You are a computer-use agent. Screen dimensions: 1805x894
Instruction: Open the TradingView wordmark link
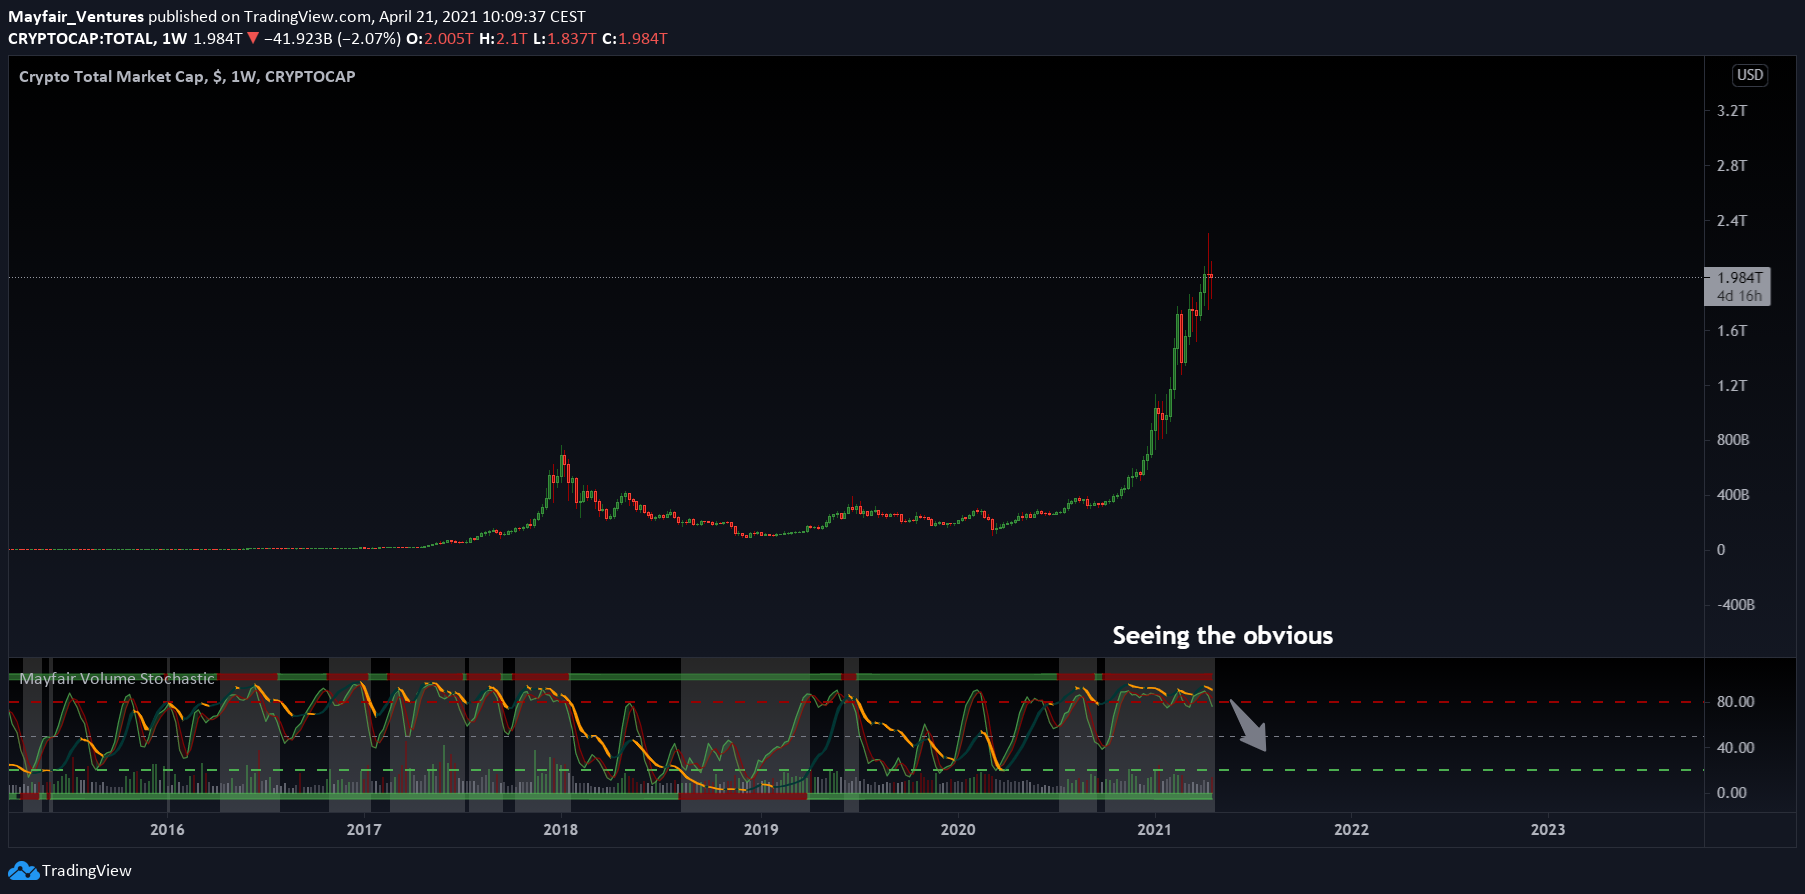pyautogui.click(x=86, y=871)
